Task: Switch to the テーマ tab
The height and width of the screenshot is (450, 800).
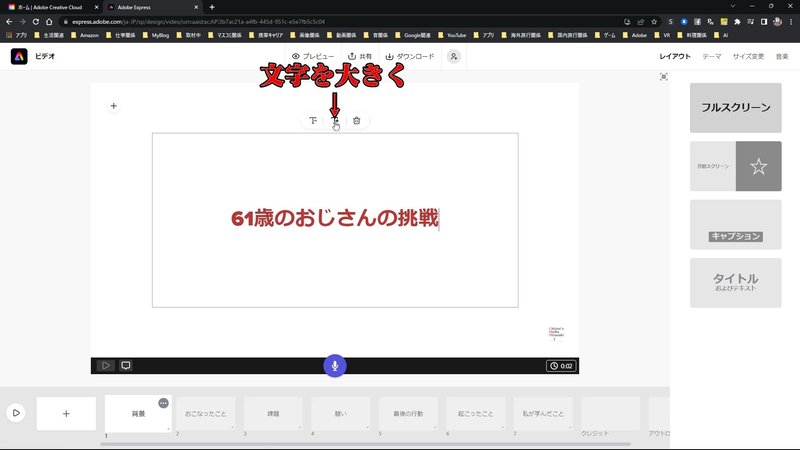Action: [712, 56]
